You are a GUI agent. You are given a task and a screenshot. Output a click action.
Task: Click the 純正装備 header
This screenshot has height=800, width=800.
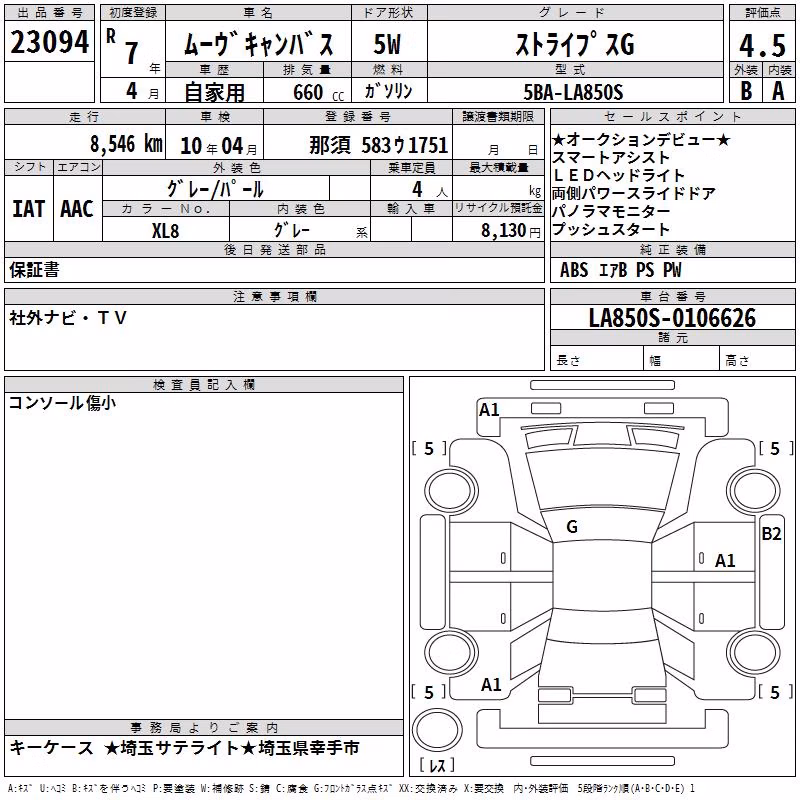pyautogui.click(x=672, y=249)
